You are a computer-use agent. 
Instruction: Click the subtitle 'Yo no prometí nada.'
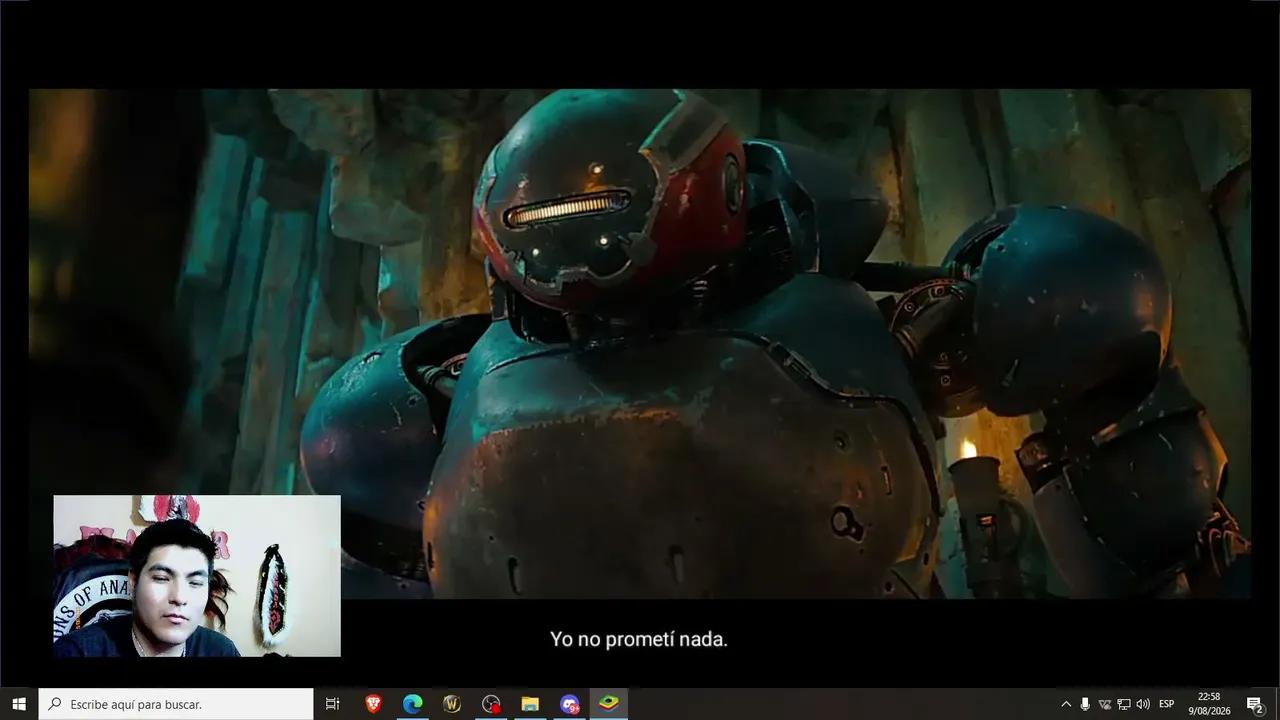pyautogui.click(x=639, y=639)
